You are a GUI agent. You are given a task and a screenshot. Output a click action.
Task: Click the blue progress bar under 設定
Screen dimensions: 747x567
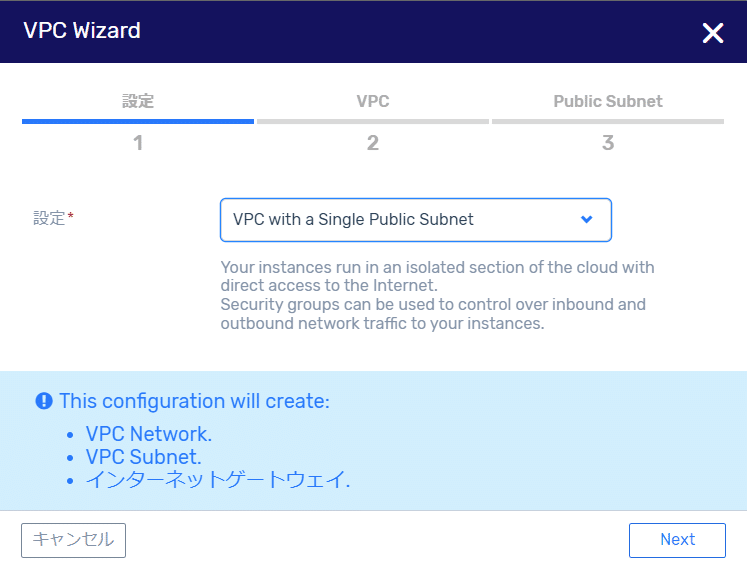tap(138, 122)
